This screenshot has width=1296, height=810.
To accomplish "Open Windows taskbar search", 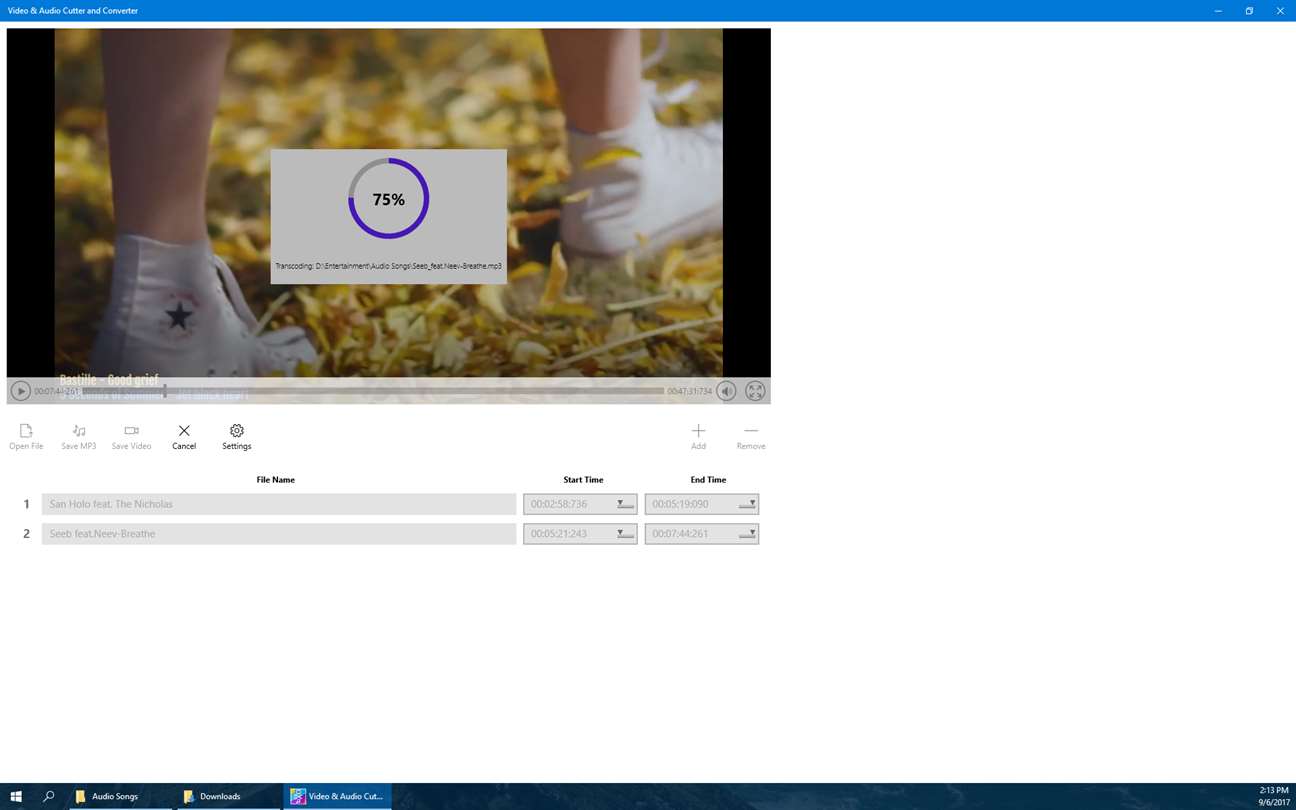I will click(49, 796).
